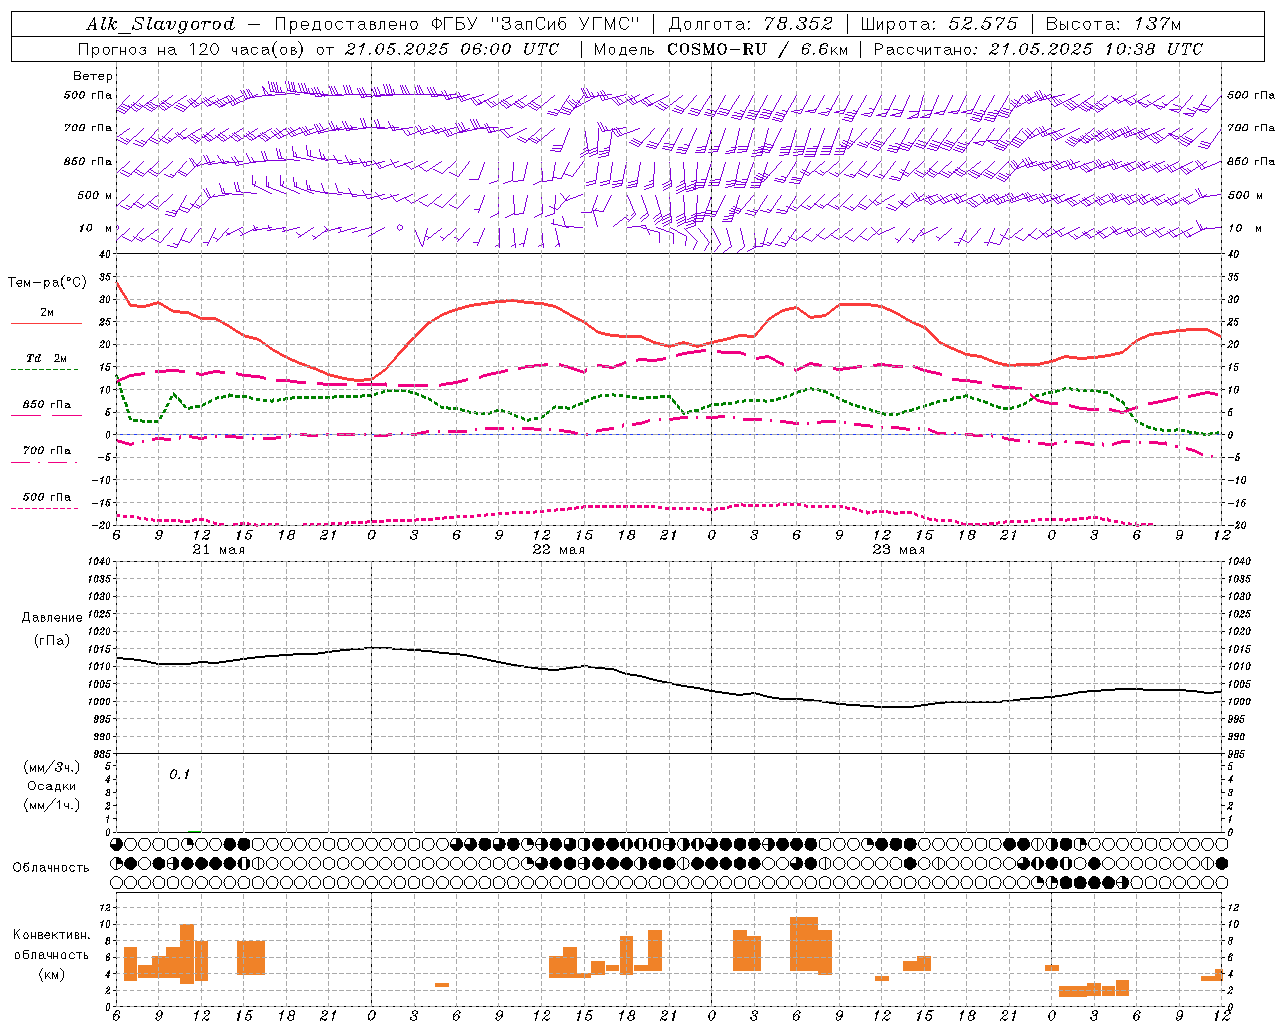The image size is (1280, 1024).
Task: Click the Ветер panel label
Action: coord(93,76)
